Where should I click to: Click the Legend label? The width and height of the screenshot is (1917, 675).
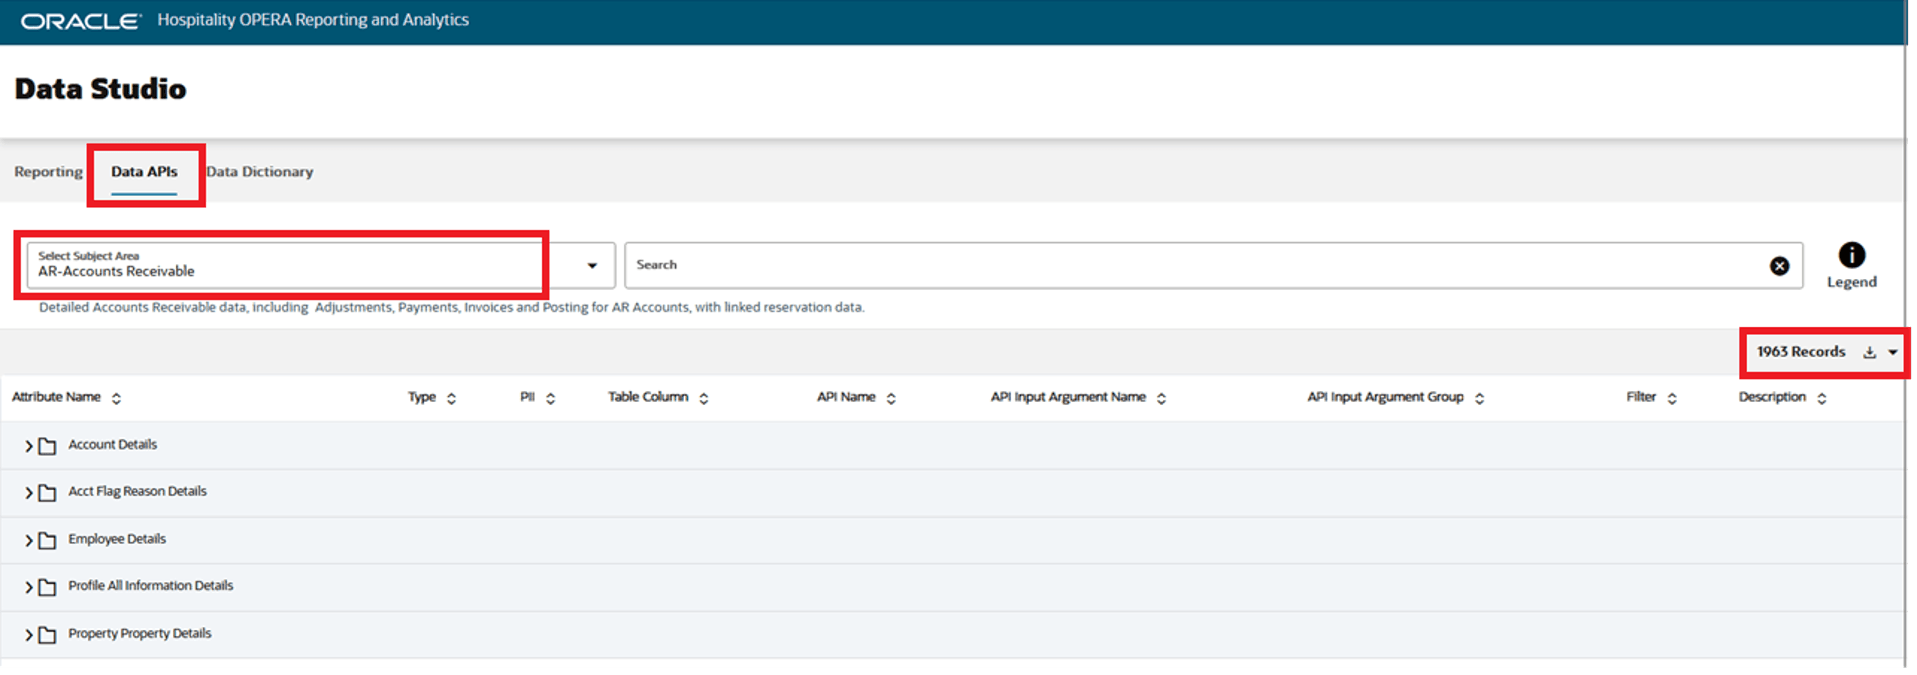click(1852, 282)
